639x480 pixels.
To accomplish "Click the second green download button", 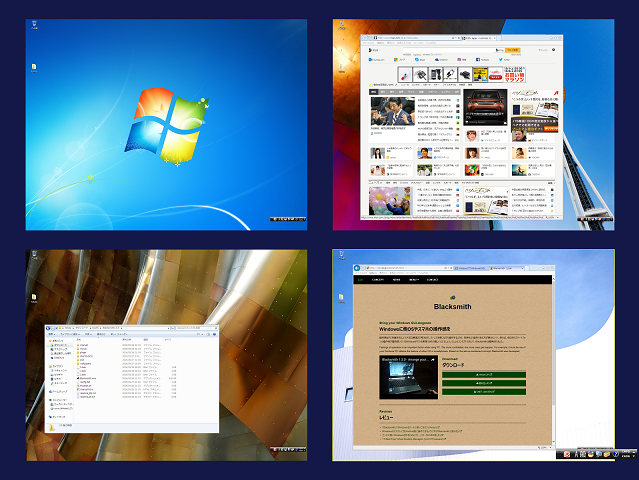I will tap(484, 383).
